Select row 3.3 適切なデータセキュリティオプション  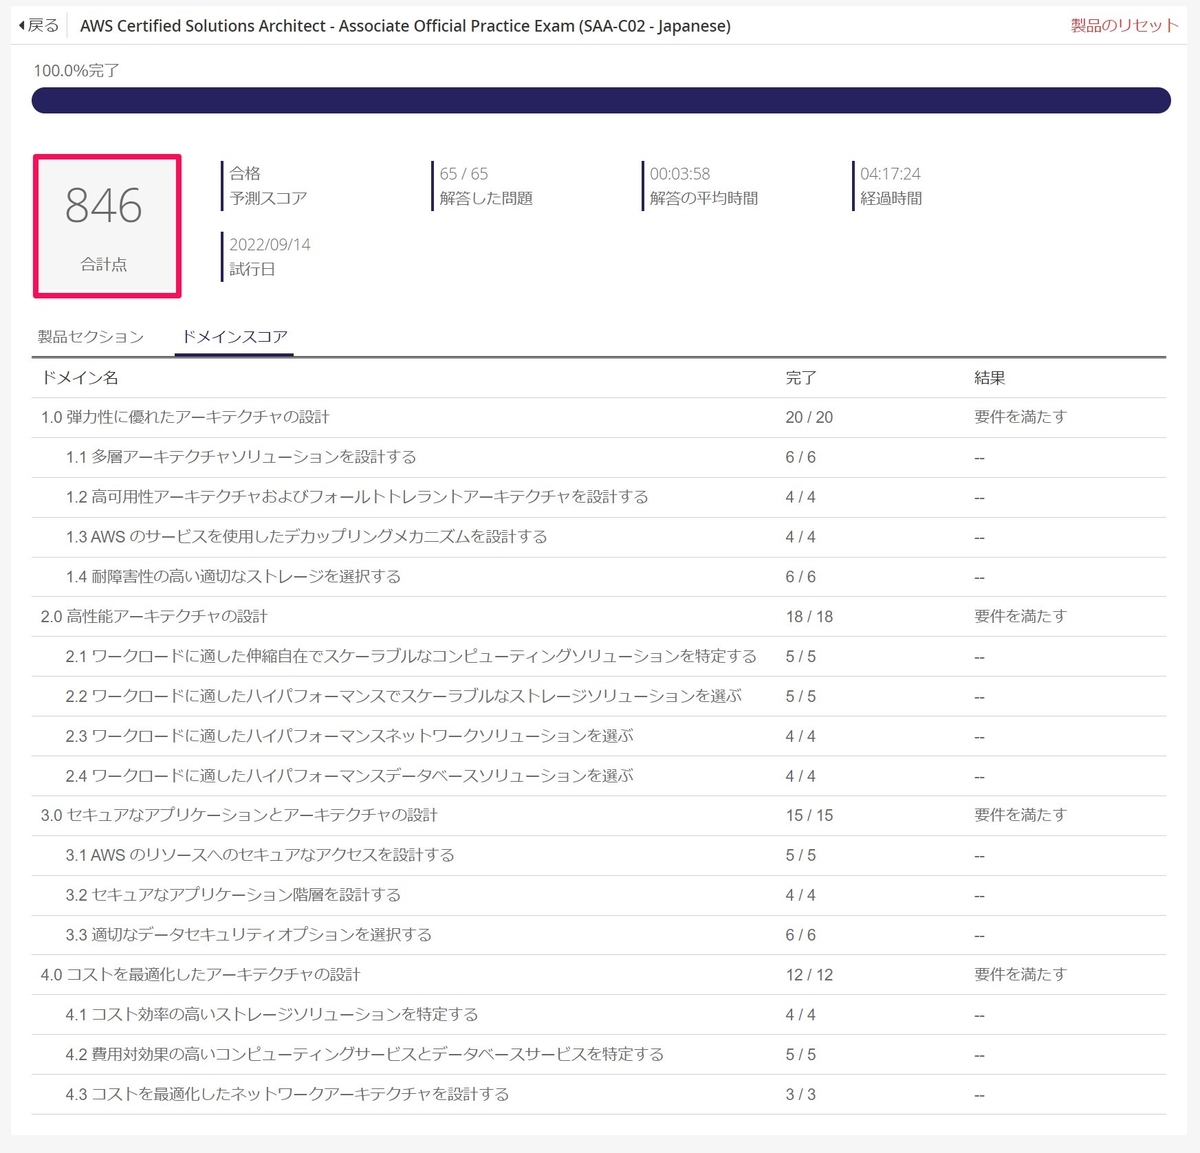point(599,935)
